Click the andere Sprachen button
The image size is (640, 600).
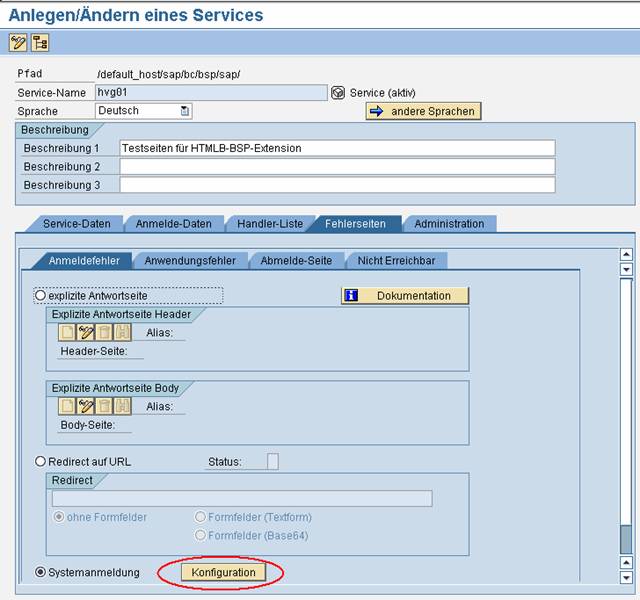423,111
